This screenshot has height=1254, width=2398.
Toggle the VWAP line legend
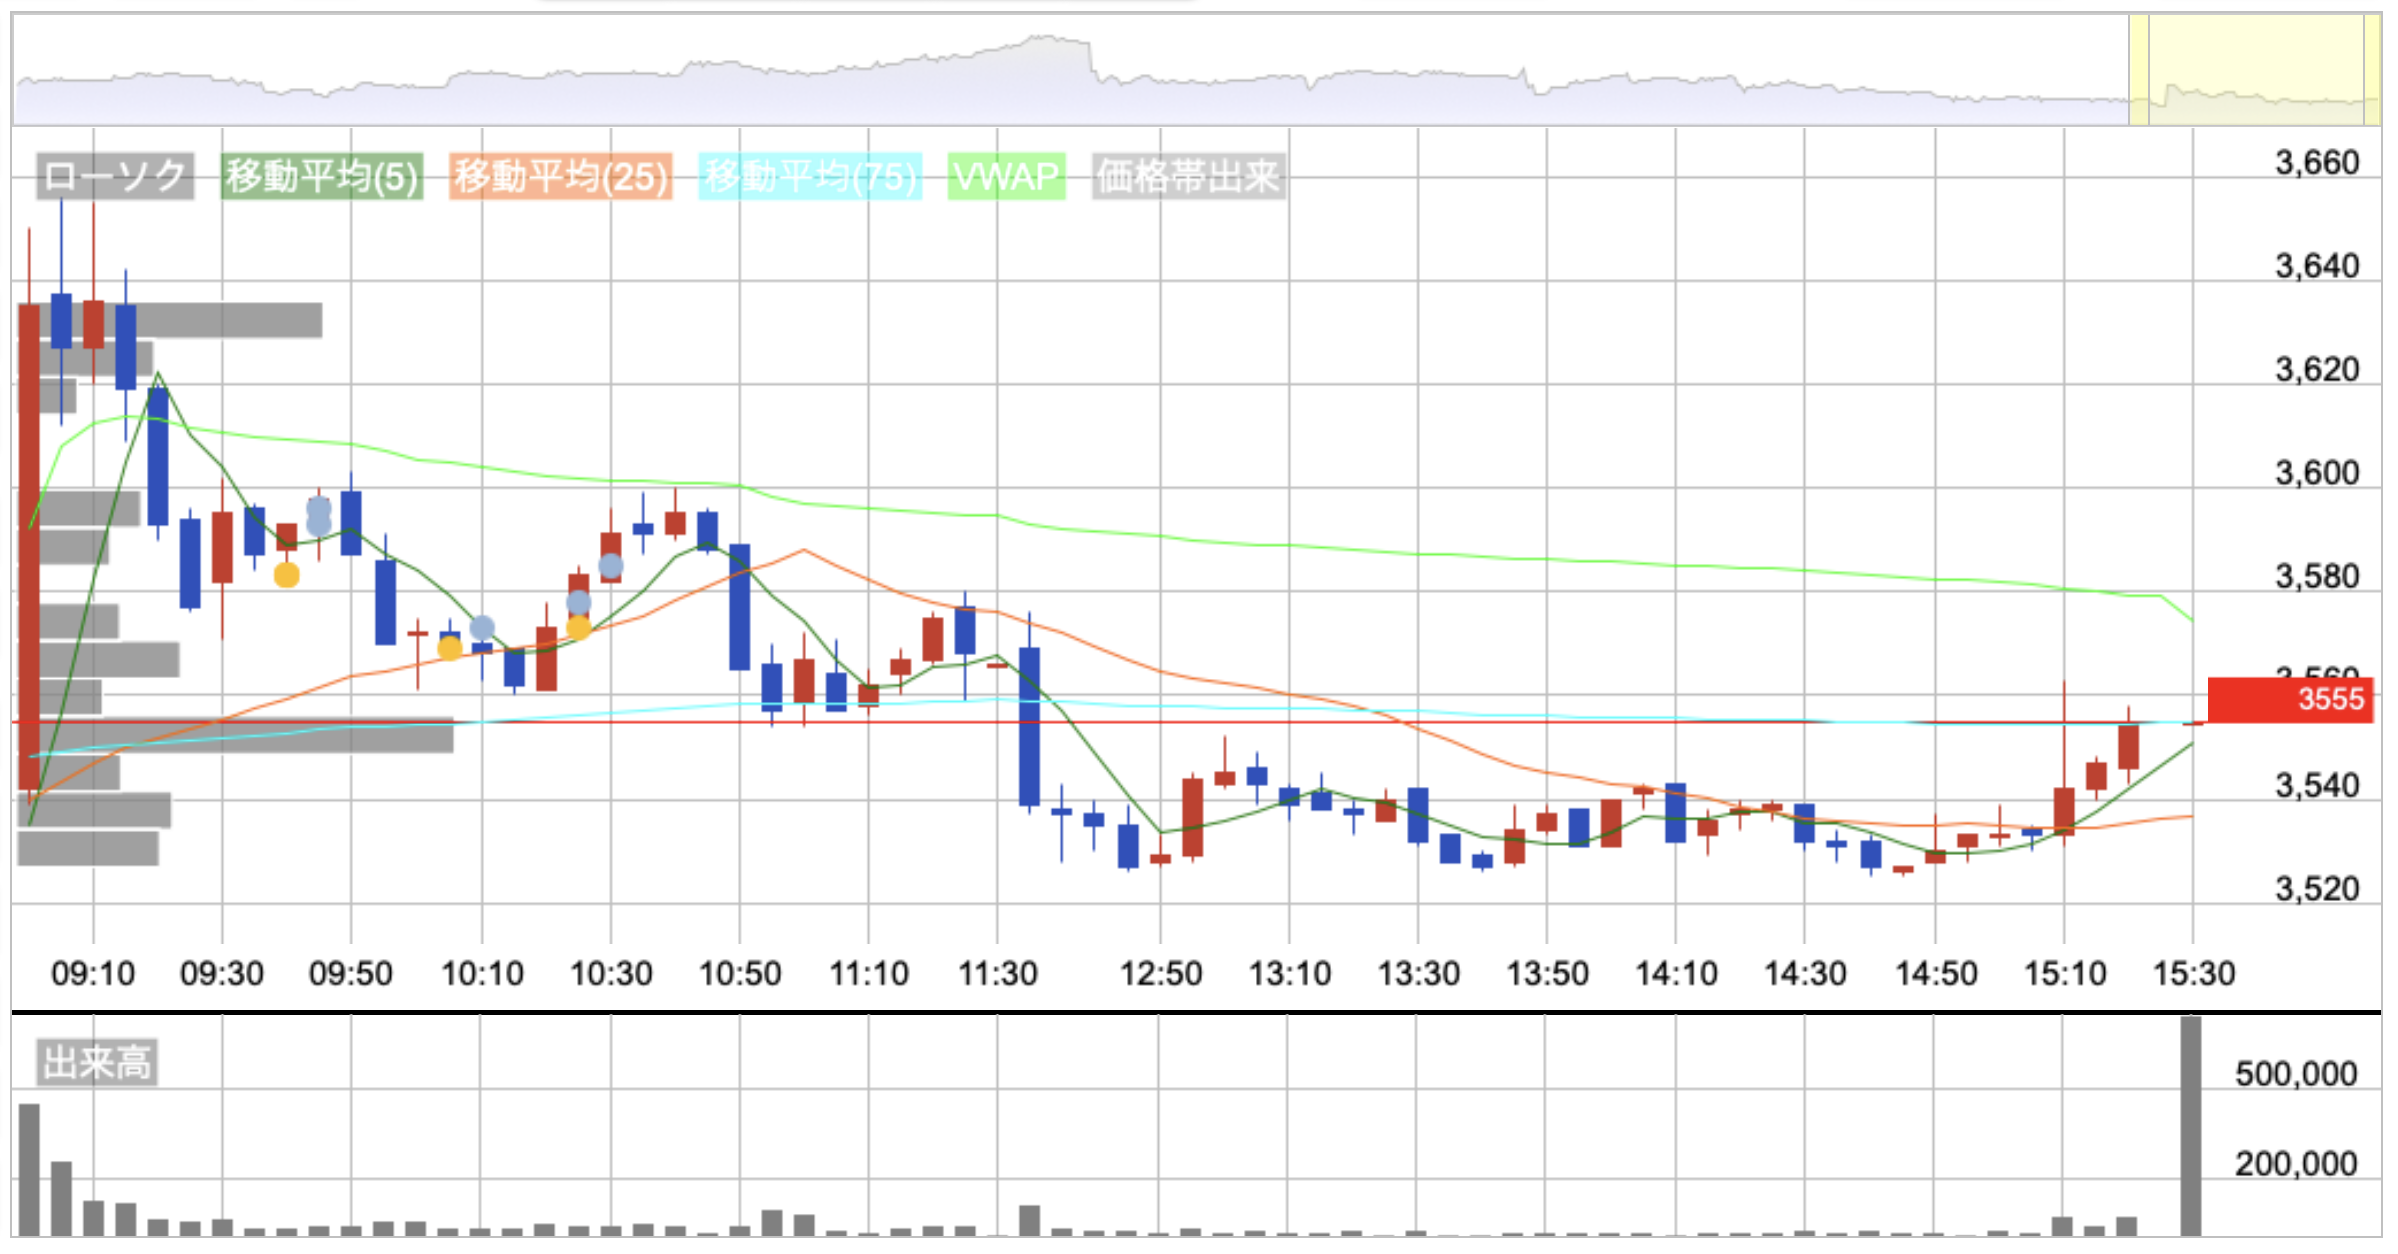1007,177
